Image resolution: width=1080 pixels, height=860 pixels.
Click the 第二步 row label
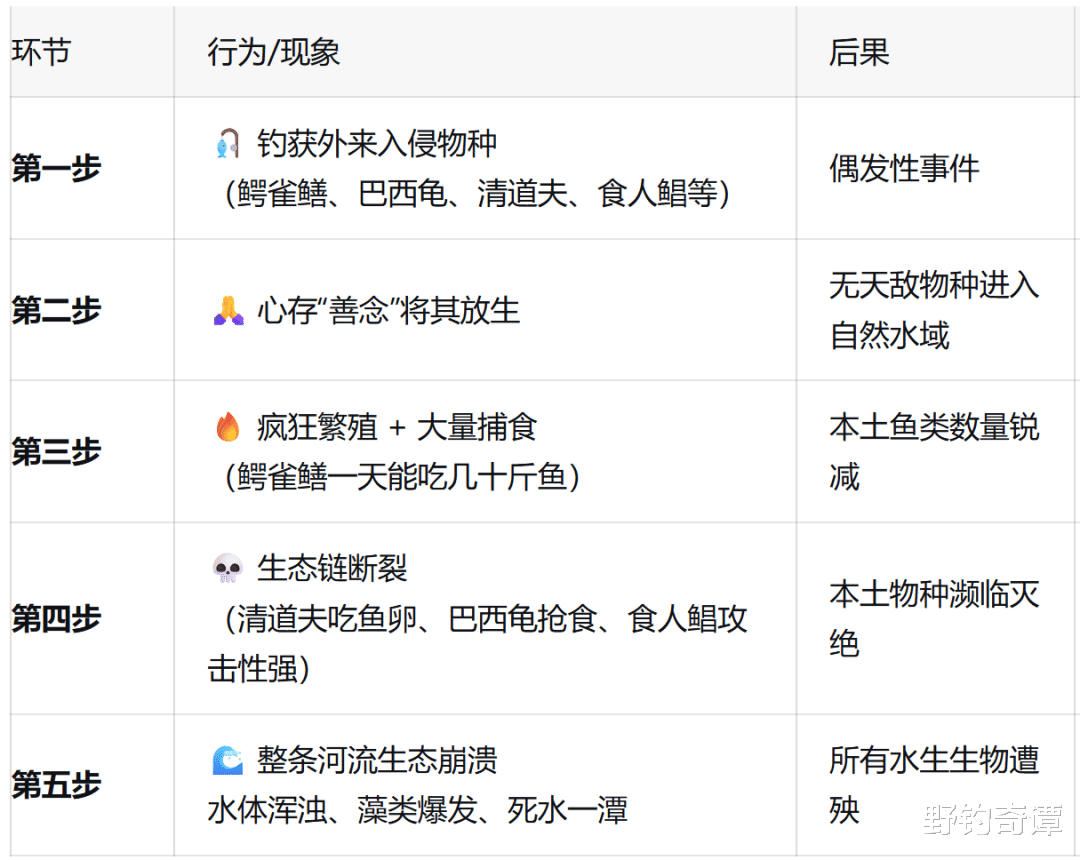[56, 310]
